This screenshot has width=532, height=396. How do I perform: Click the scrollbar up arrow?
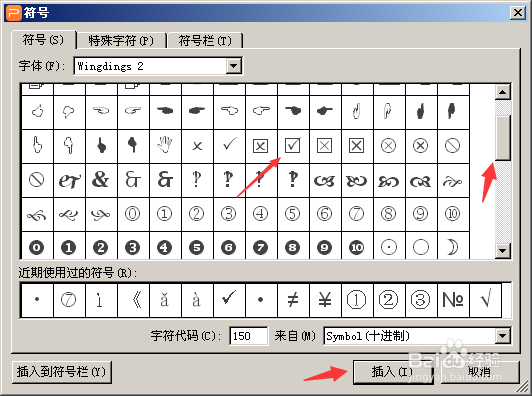(x=503, y=92)
